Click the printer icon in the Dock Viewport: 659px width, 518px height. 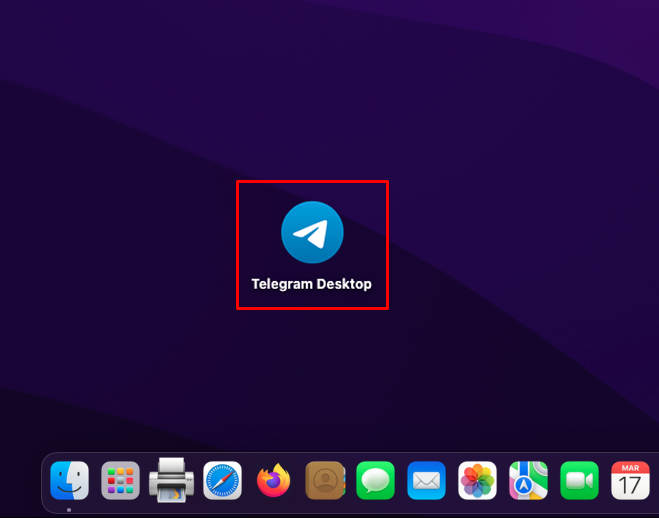pos(171,480)
